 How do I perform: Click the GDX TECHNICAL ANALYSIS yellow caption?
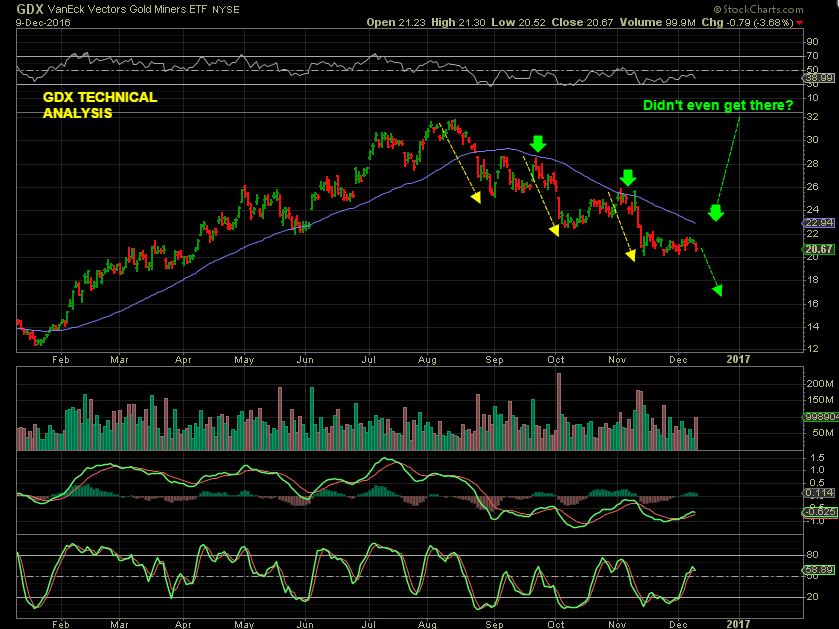point(100,105)
